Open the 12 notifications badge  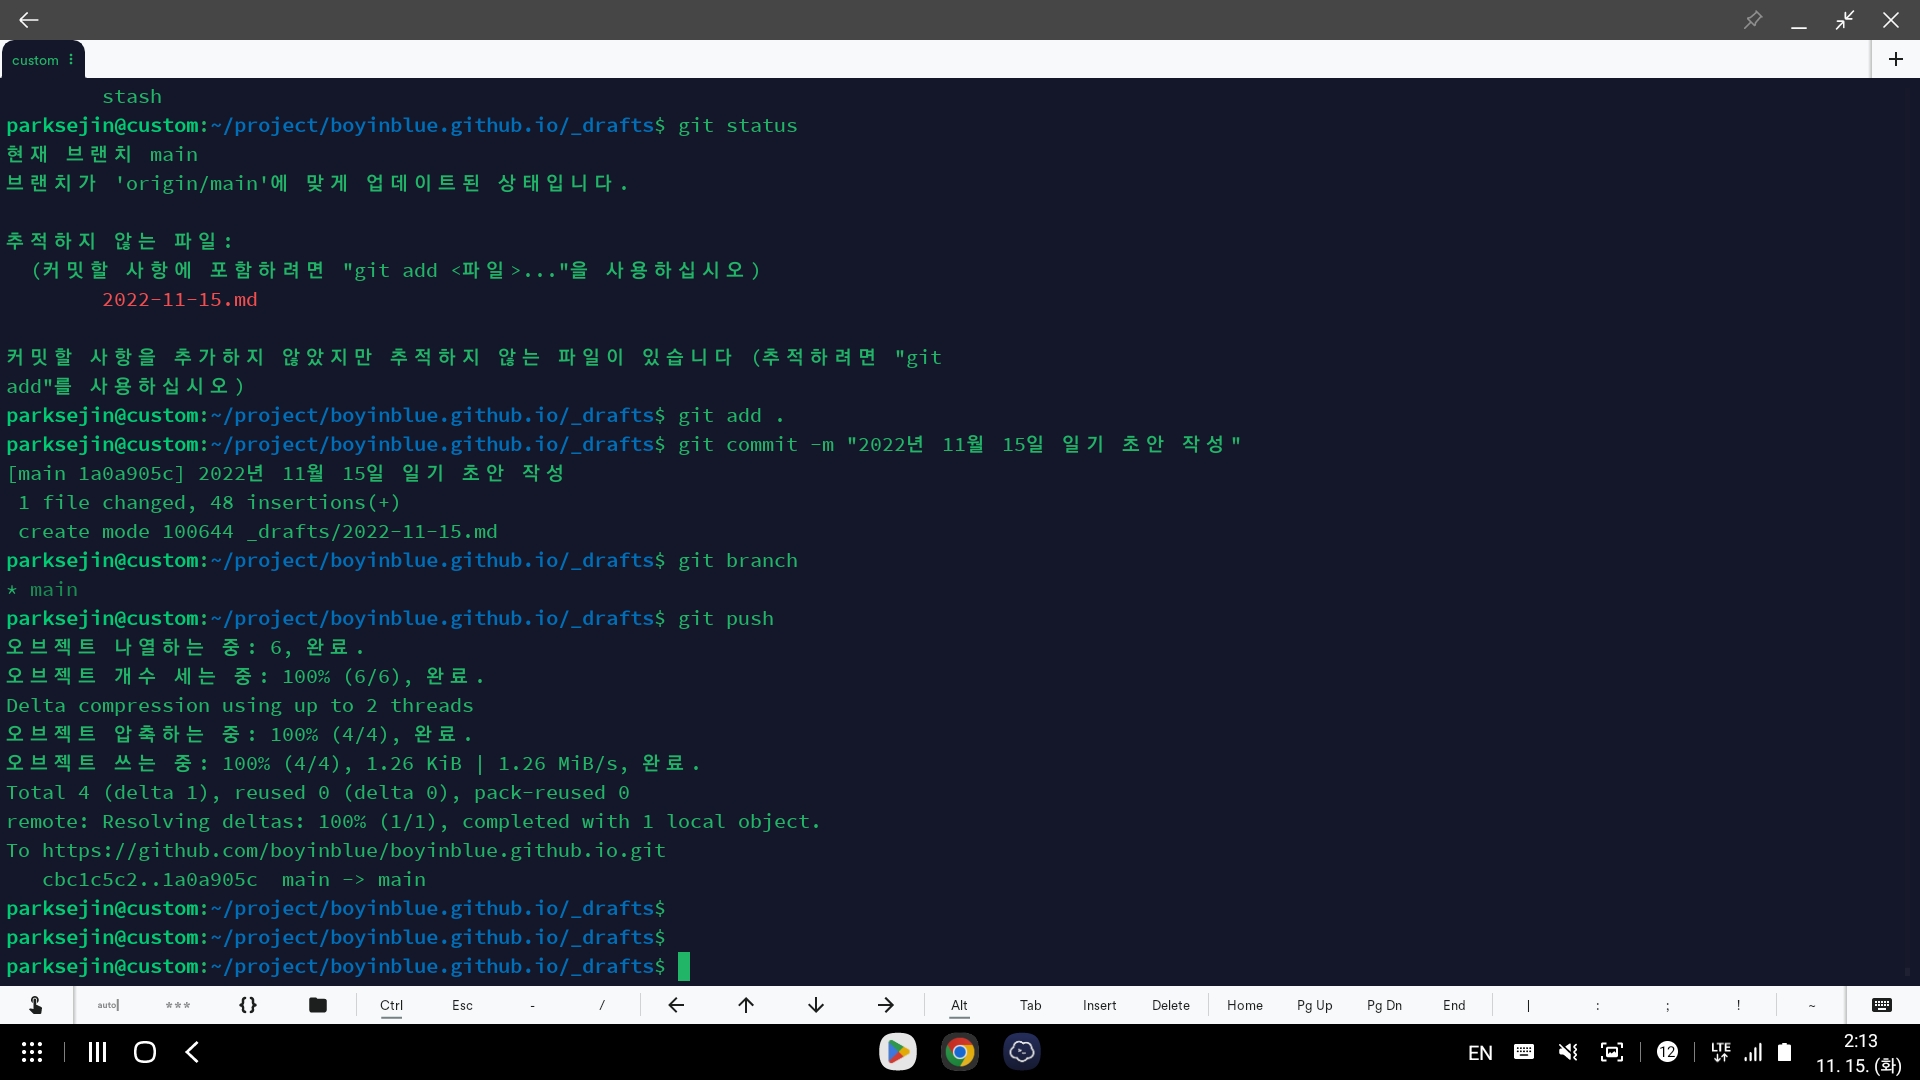(1667, 1052)
